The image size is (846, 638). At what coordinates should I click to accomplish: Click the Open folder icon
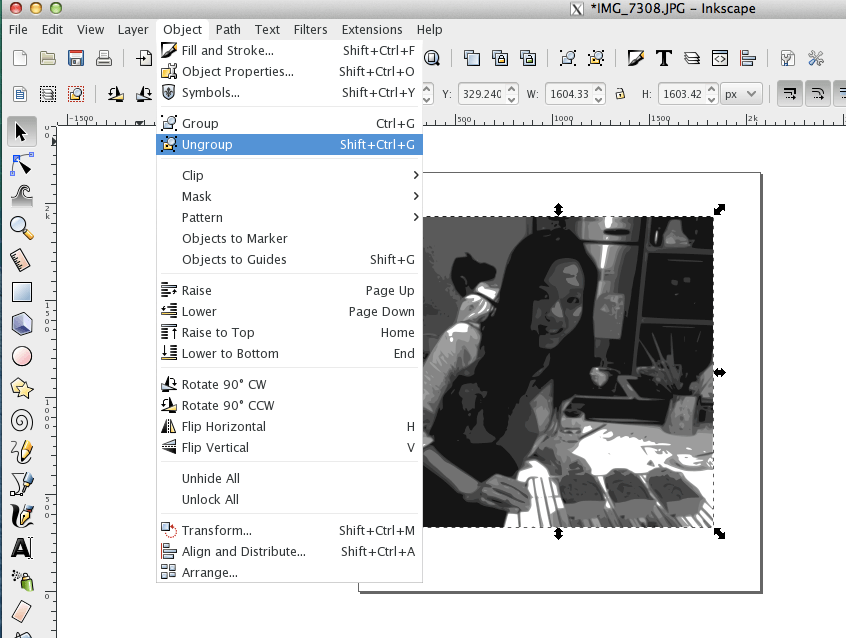(x=48, y=58)
